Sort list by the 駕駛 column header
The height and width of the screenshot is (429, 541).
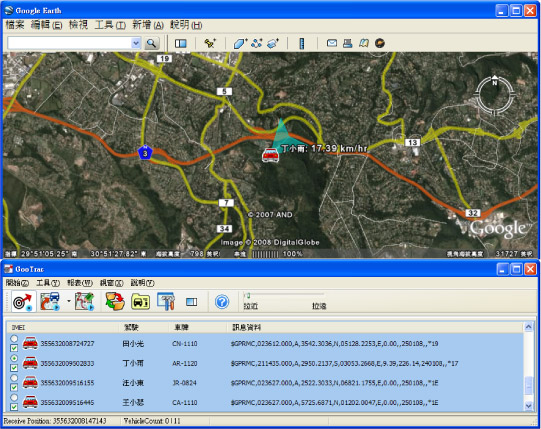143,327
